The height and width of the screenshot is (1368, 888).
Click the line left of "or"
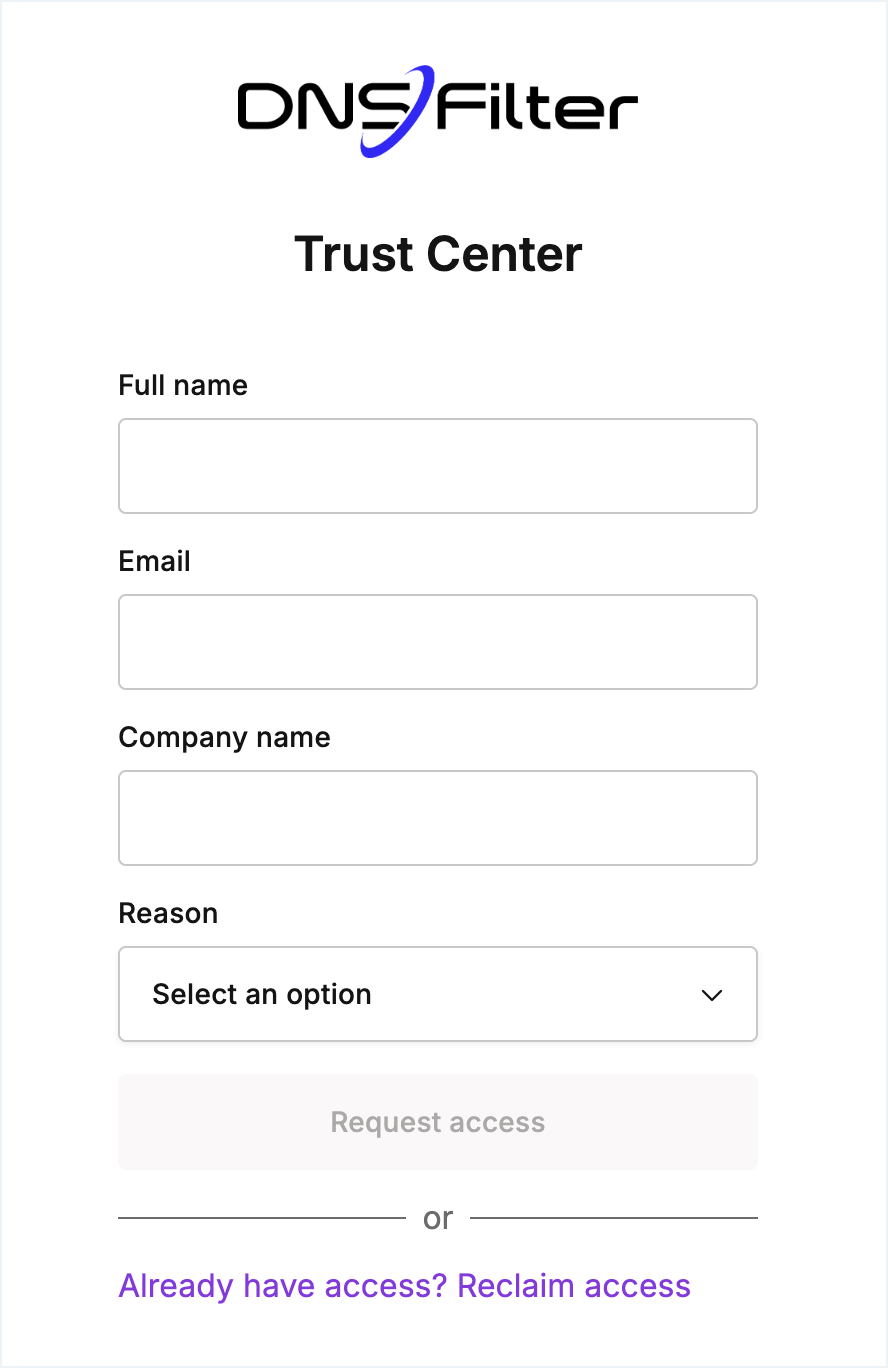[x=262, y=1218]
